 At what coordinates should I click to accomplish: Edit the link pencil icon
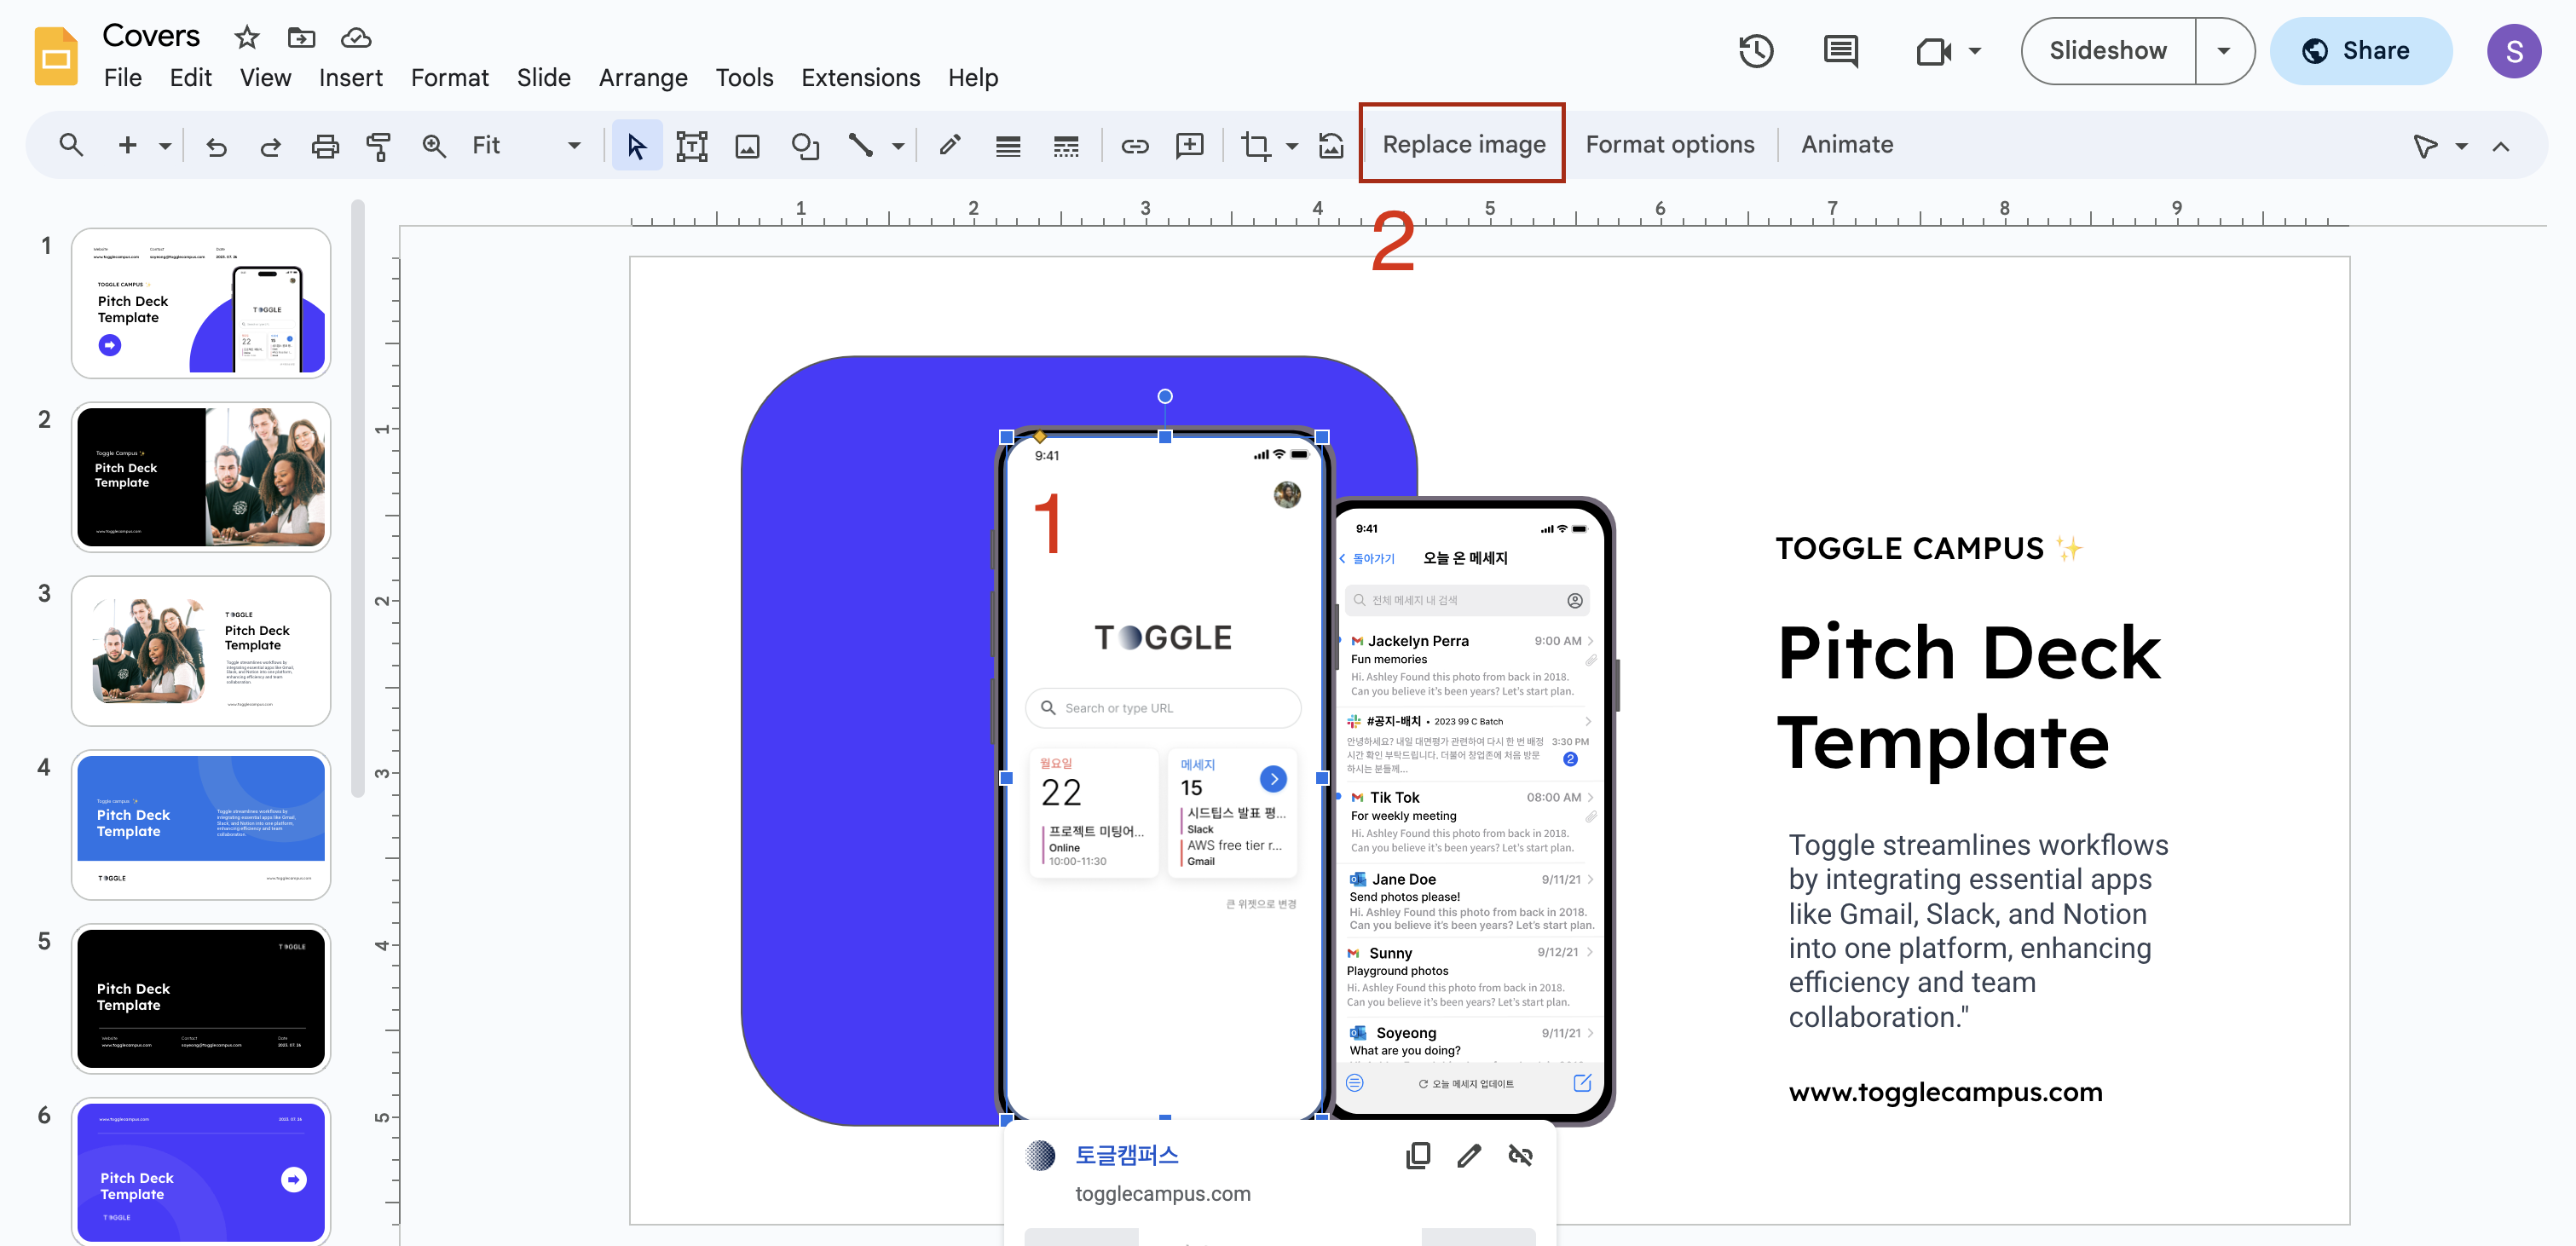click(x=1469, y=1155)
